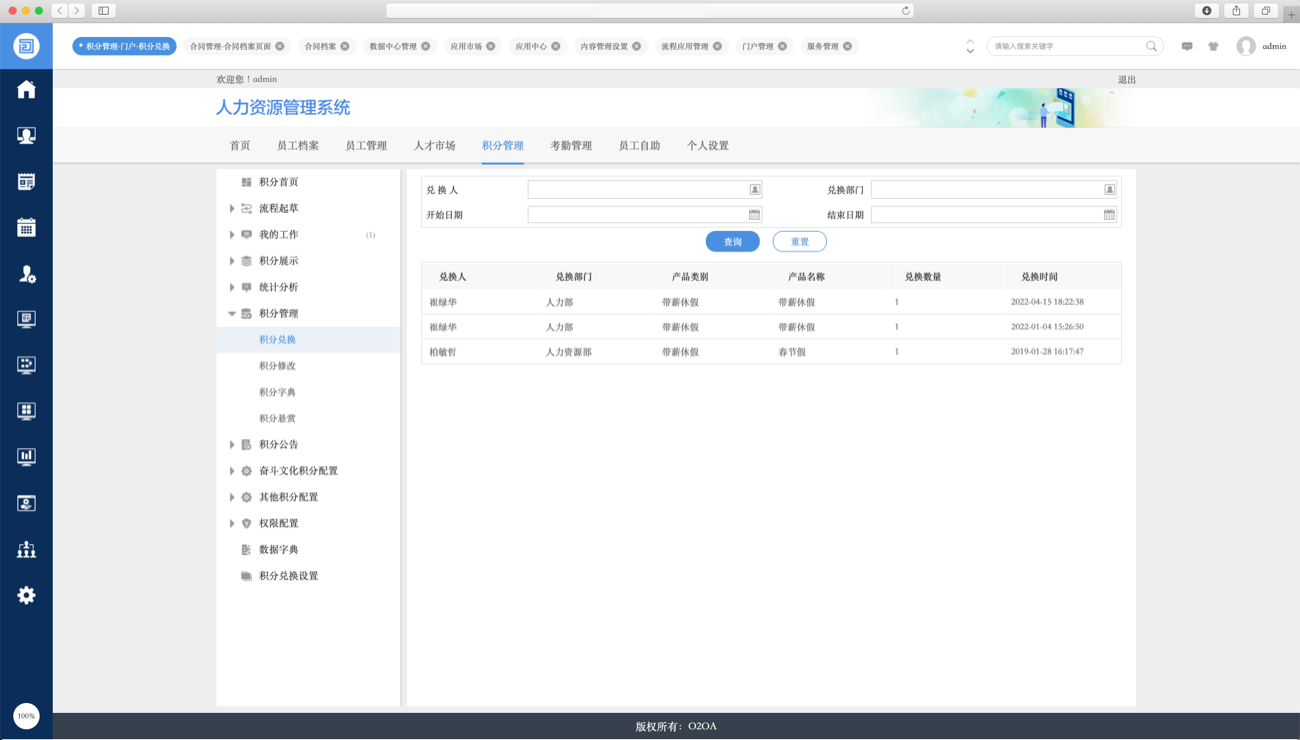
Task: Switch to the 考勤管理 tab
Action: pyautogui.click(x=570, y=146)
